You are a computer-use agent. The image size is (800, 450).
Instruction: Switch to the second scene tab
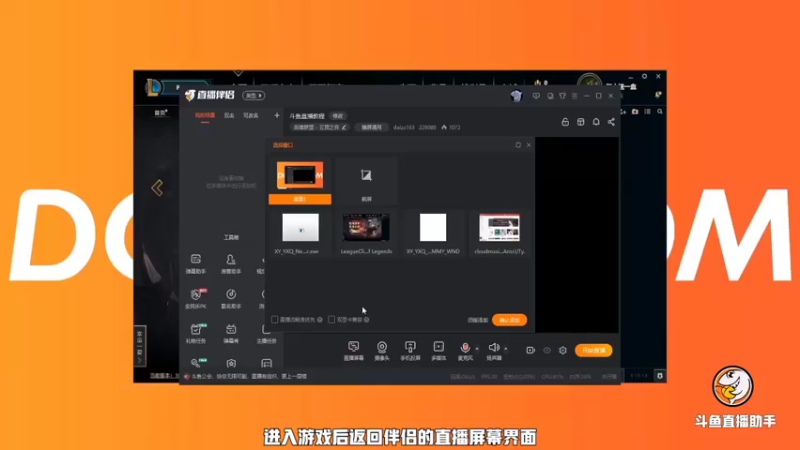pyautogui.click(x=229, y=116)
